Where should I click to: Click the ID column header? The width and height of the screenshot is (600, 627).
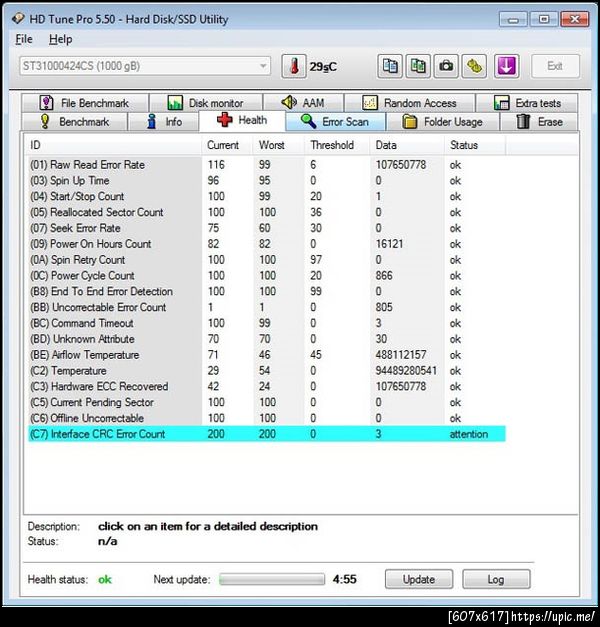114,145
